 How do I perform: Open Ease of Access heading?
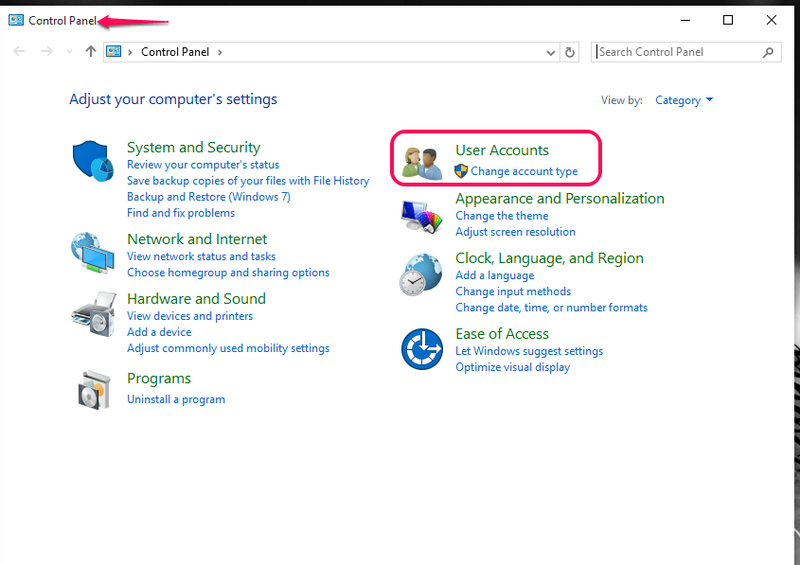pos(502,334)
